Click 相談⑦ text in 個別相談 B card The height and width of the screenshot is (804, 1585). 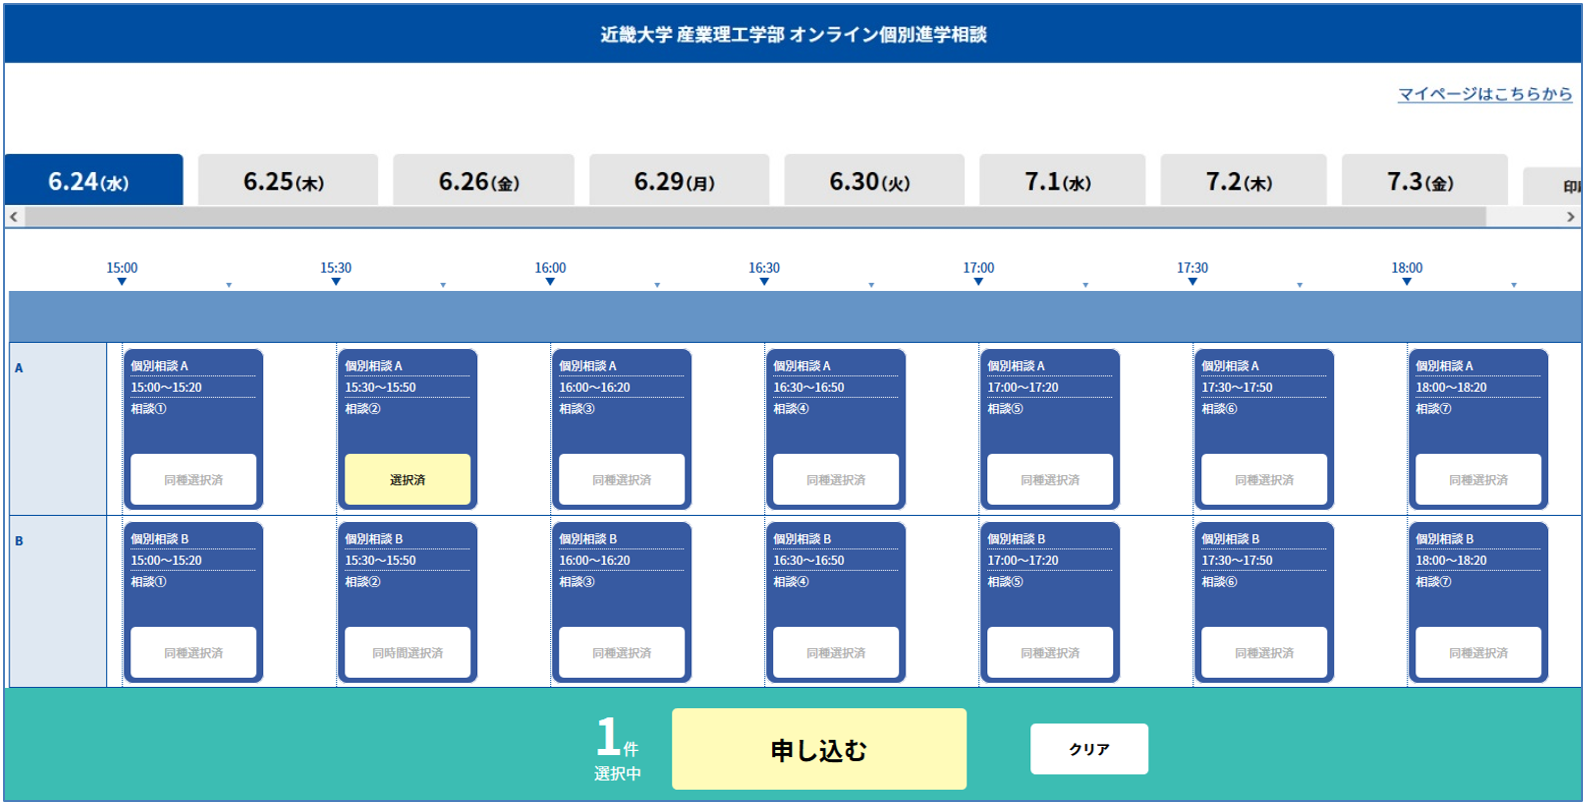1433,582
